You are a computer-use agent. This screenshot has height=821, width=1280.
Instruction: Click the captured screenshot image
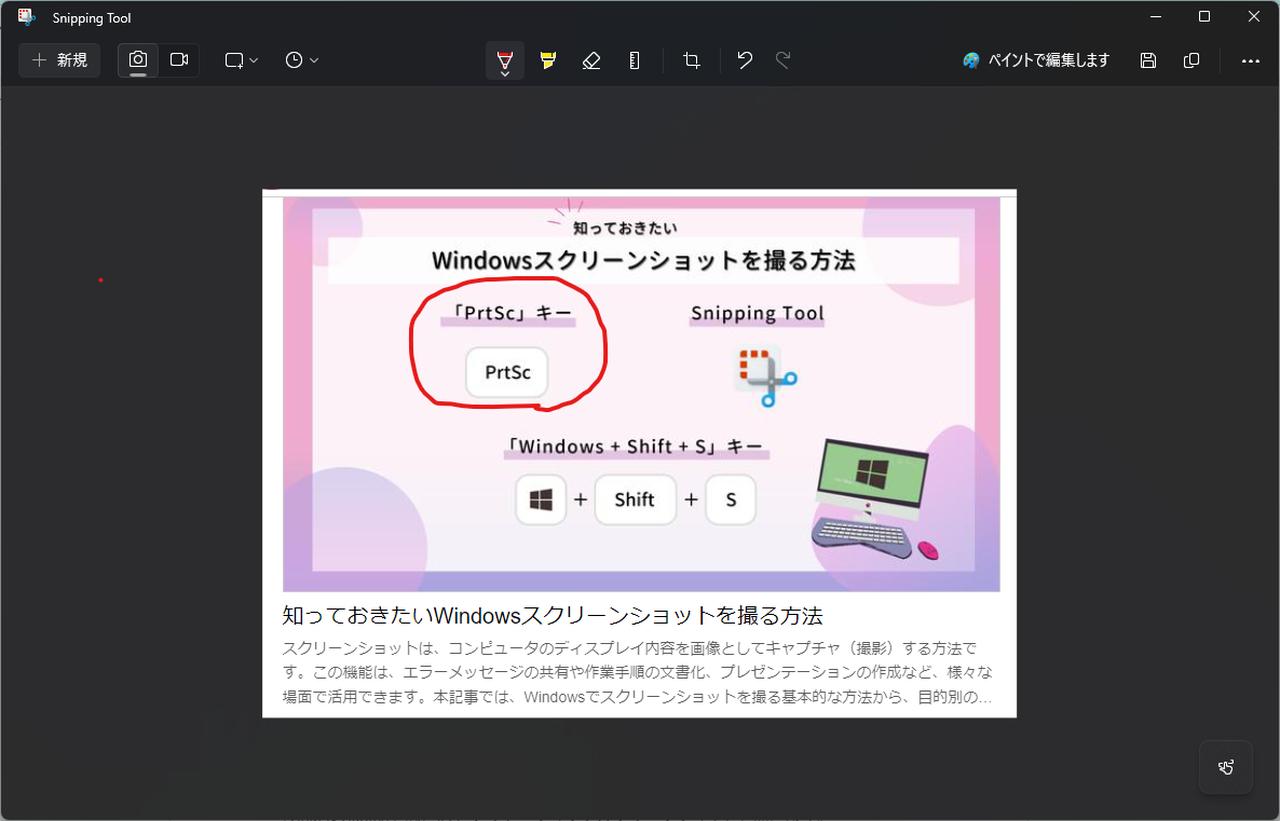click(639, 453)
